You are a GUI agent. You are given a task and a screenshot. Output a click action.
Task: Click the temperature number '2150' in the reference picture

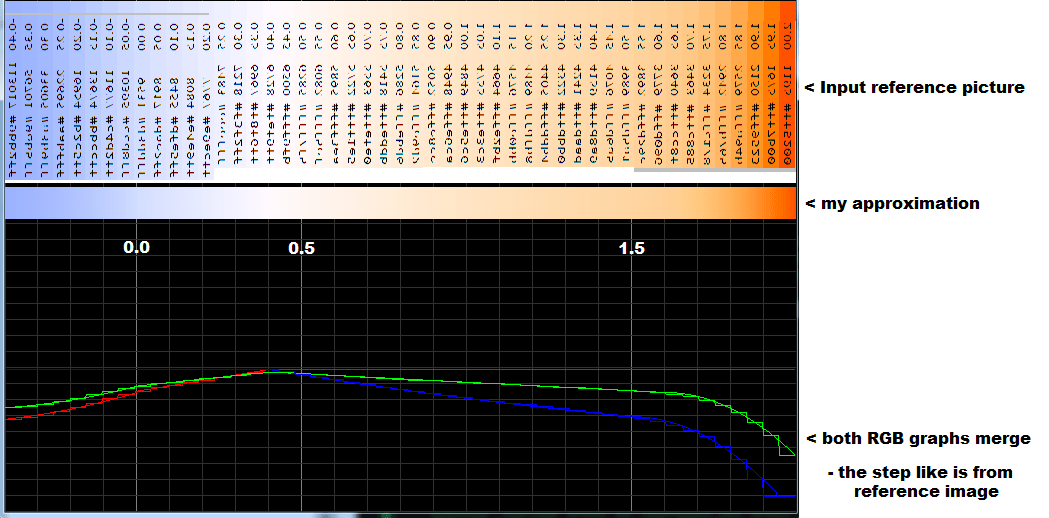pos(755,78)
